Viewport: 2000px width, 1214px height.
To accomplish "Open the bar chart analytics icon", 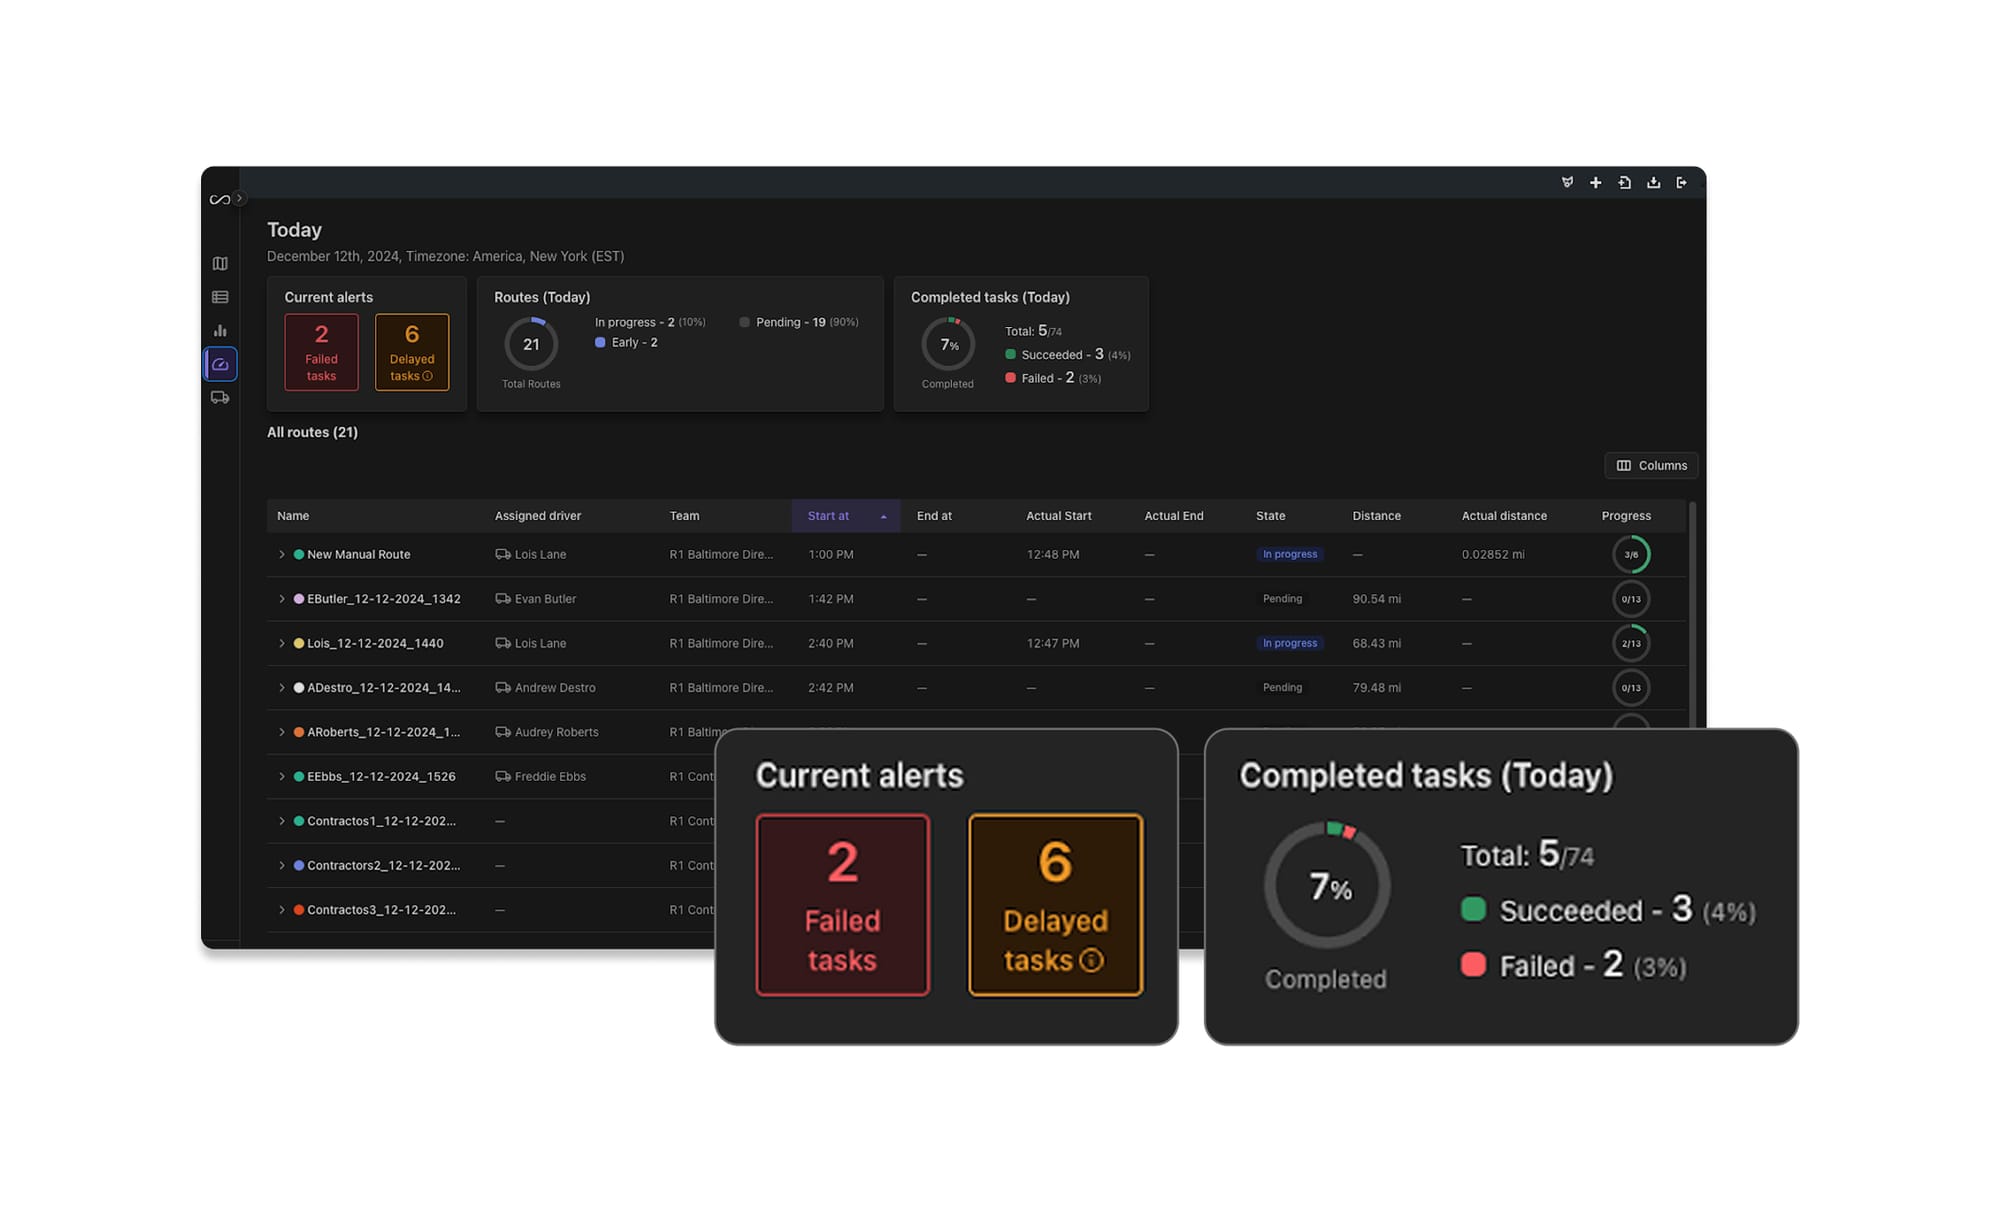I will tap(220, 331).
